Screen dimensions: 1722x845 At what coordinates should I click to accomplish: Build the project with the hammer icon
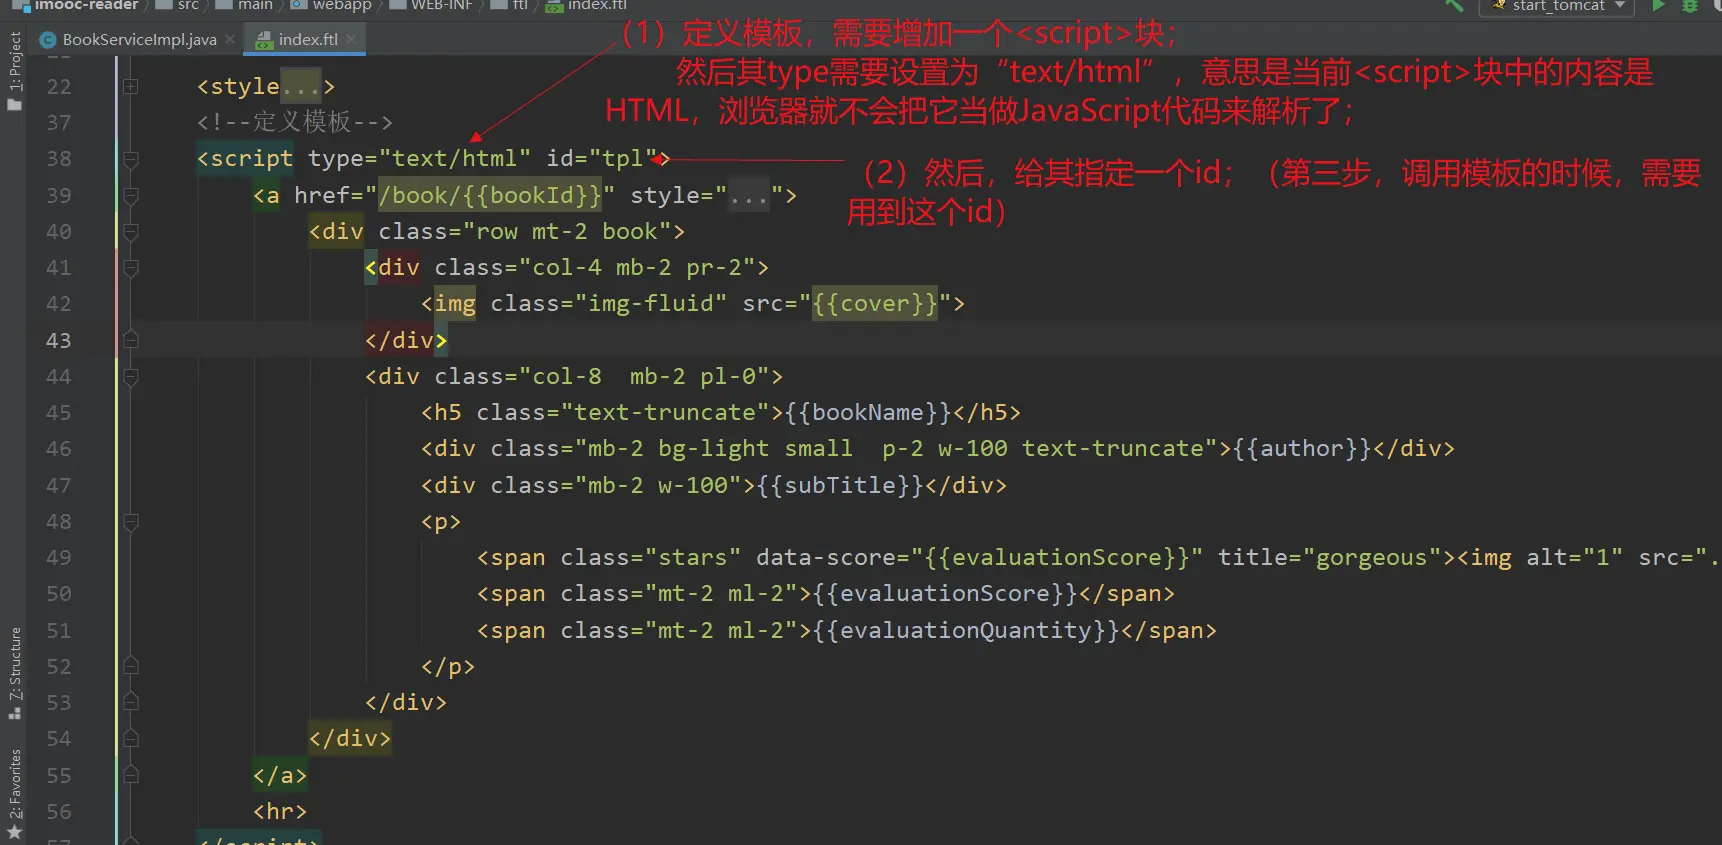(x=1455, y=5)
